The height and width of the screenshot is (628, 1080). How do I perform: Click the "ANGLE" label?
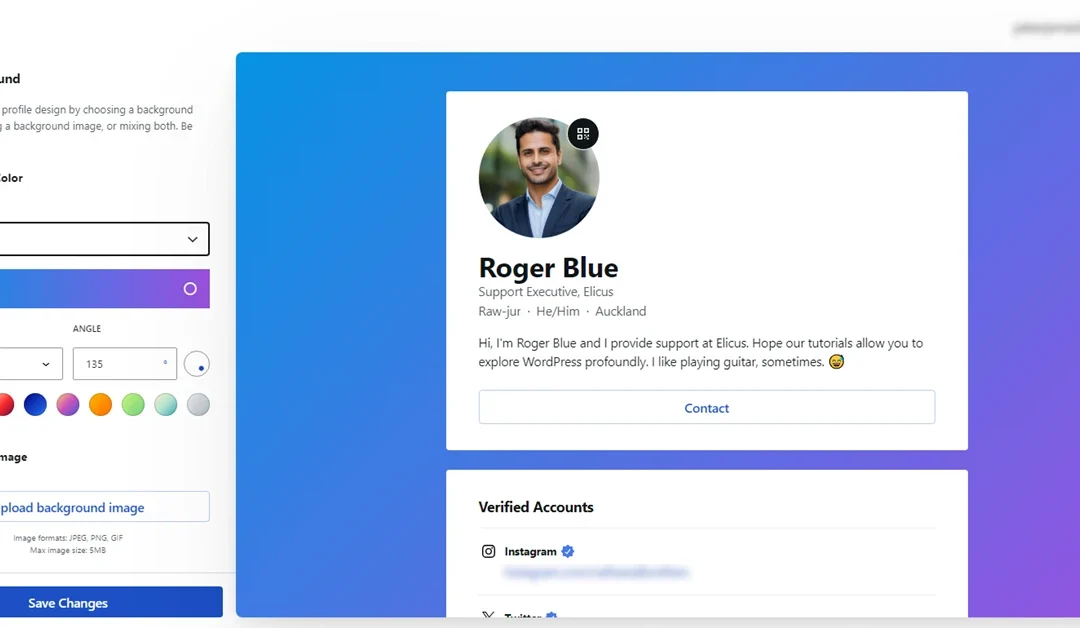click(x=87, y=328)
